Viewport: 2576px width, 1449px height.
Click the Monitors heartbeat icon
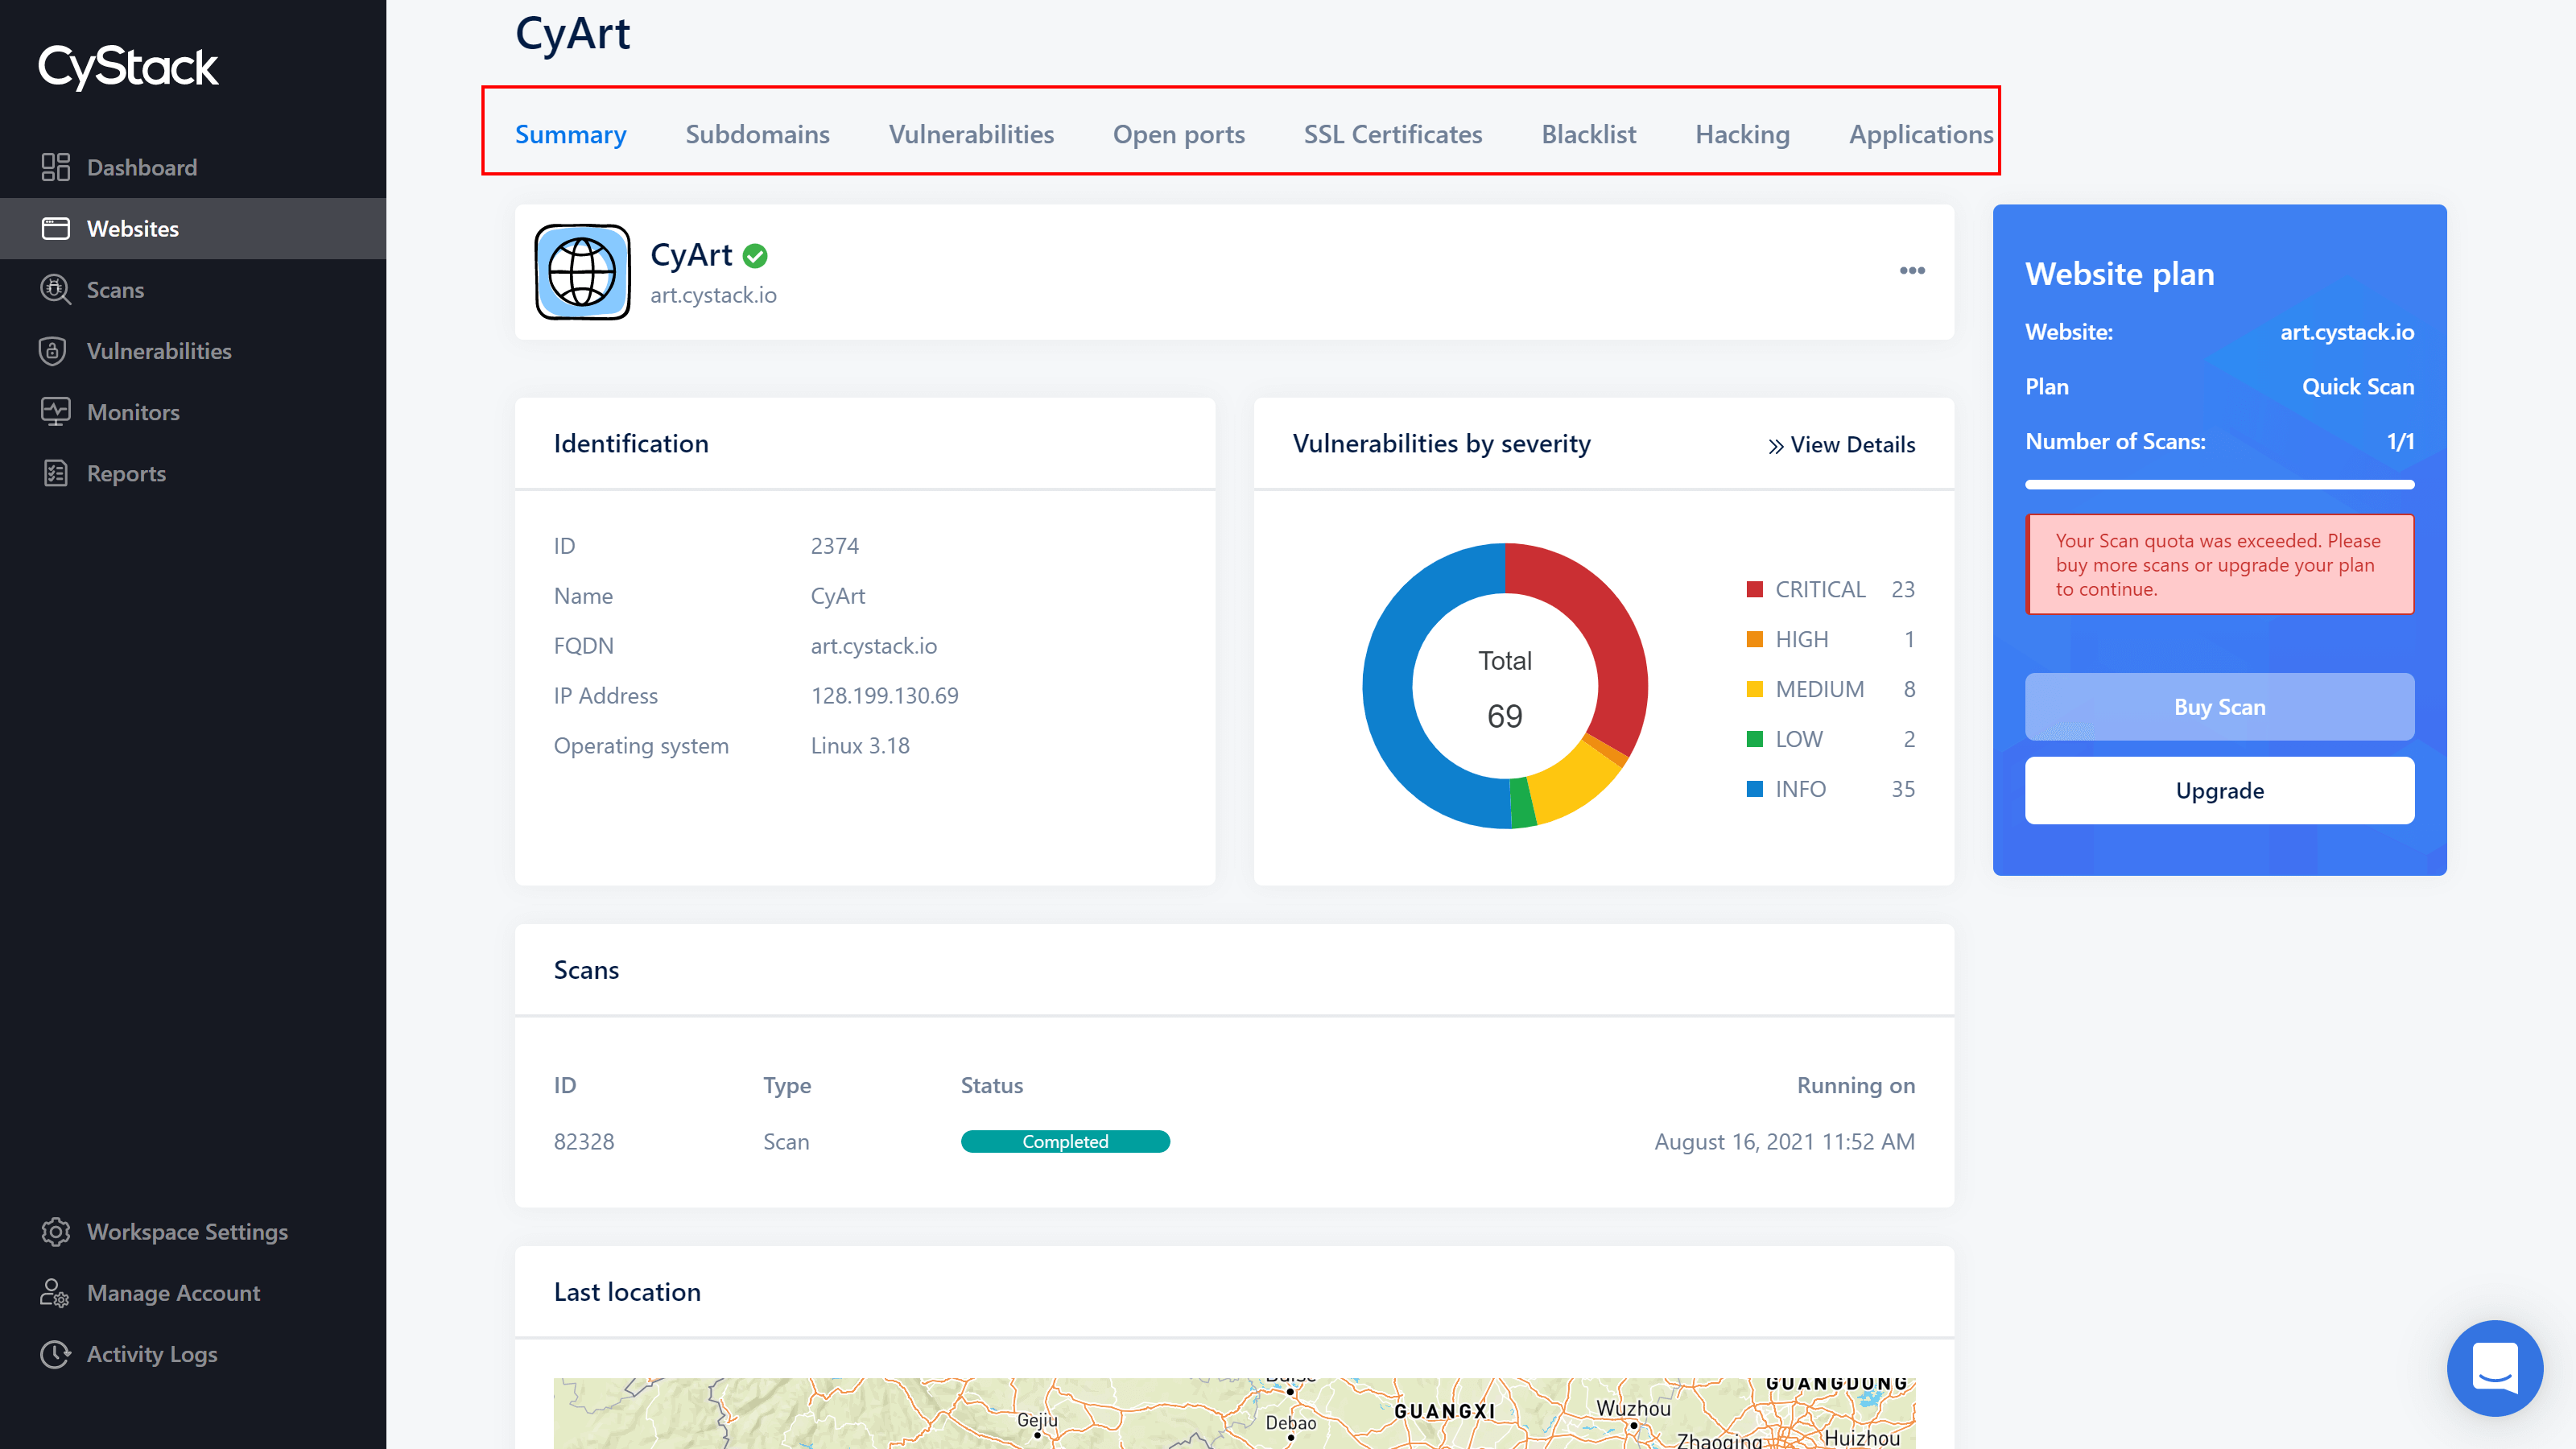pos(55,411)
